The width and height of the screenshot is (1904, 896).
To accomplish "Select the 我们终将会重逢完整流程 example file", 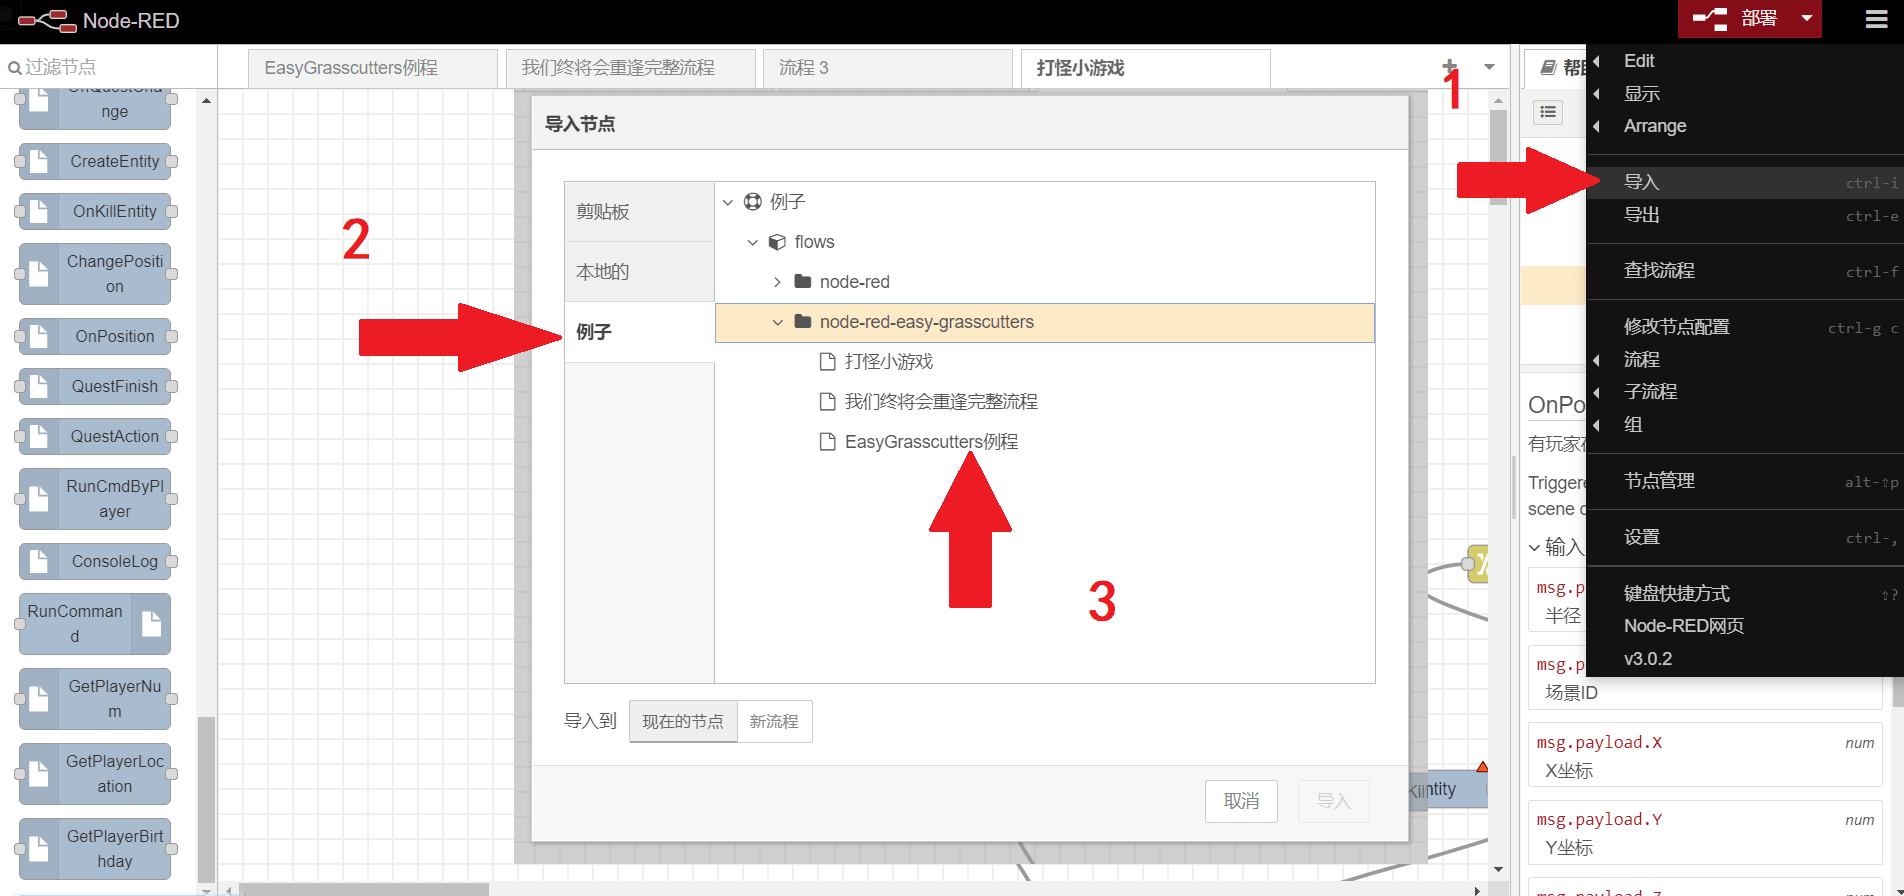I will [1044, 402].
